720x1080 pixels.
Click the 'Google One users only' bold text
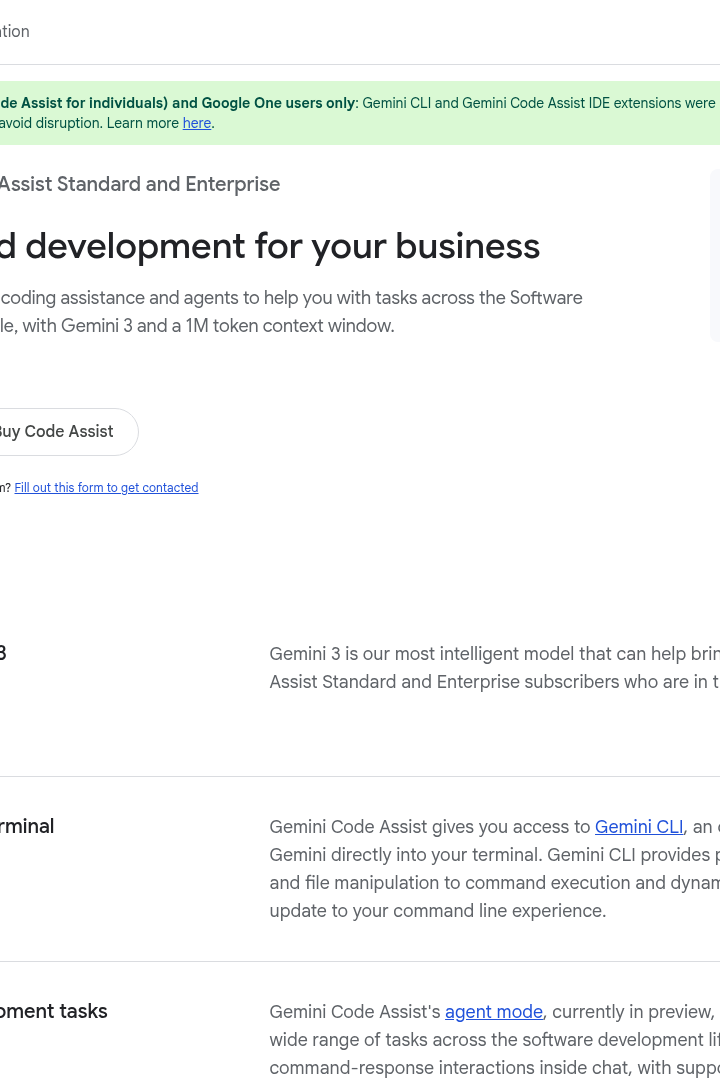tap(278, 103)
